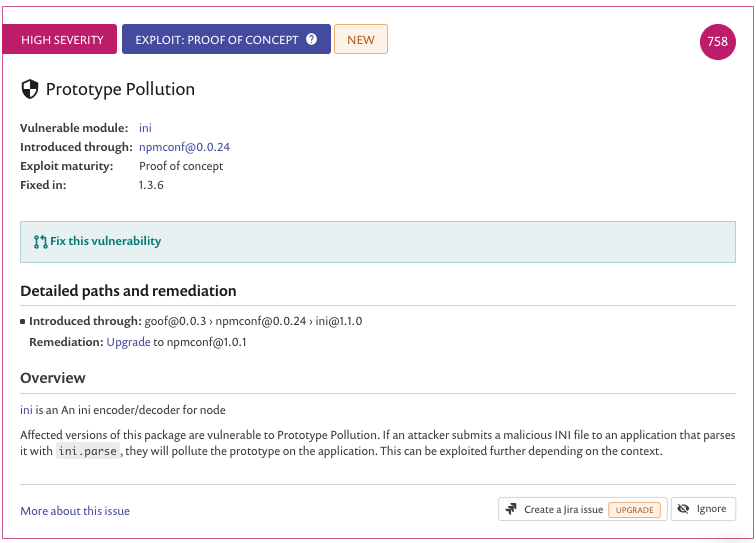Click Create a Jira issue button

pos(582,509)
